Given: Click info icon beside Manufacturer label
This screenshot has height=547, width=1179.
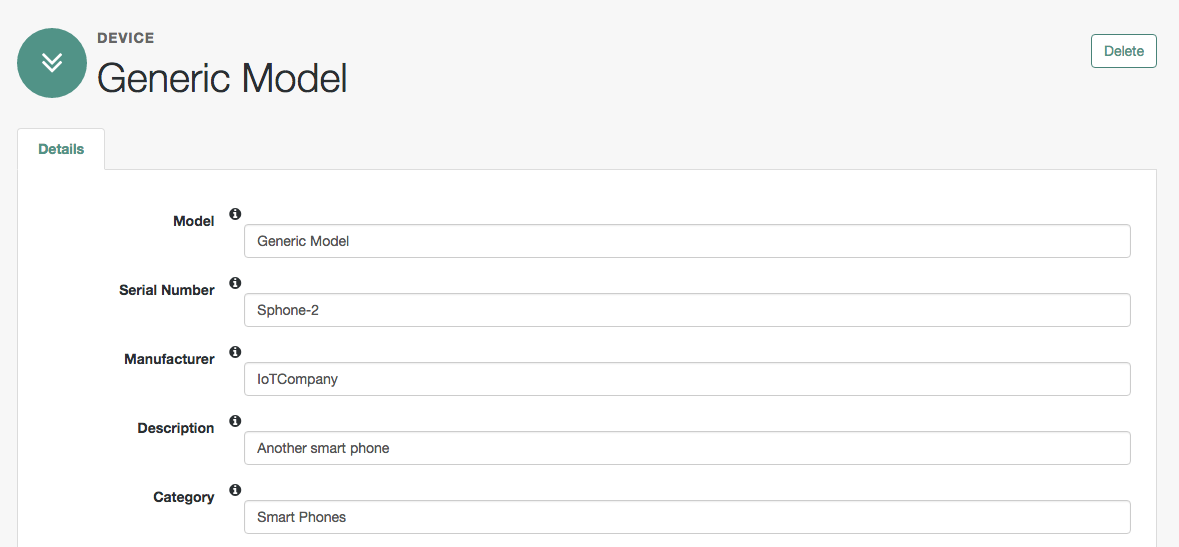Looking at the screenshot, I should click(235, 351).
